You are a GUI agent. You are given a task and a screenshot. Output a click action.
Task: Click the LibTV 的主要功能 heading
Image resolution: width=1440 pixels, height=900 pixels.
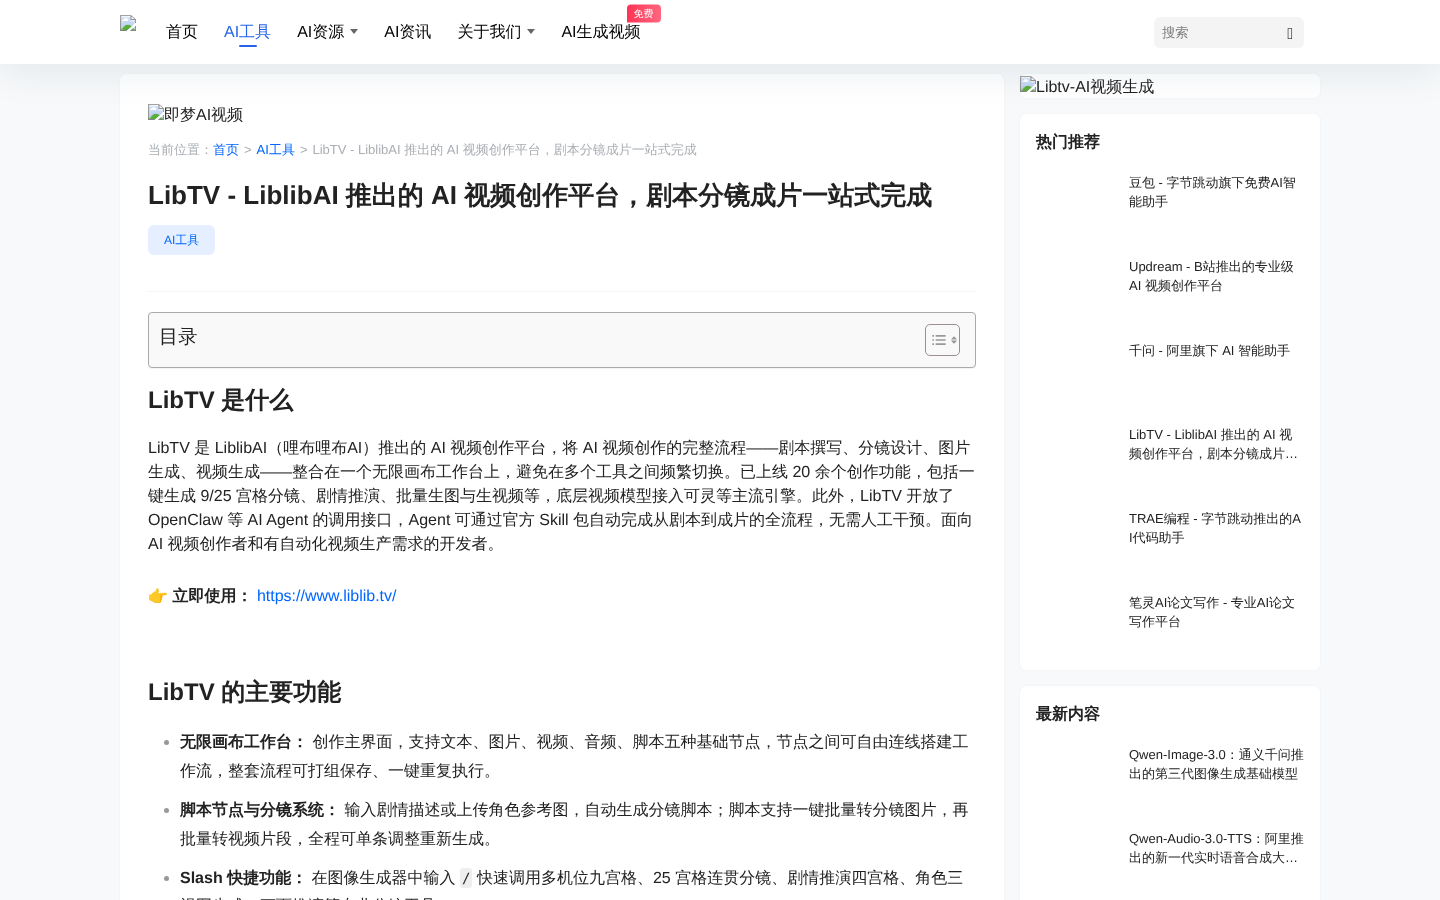click(244, 692)
